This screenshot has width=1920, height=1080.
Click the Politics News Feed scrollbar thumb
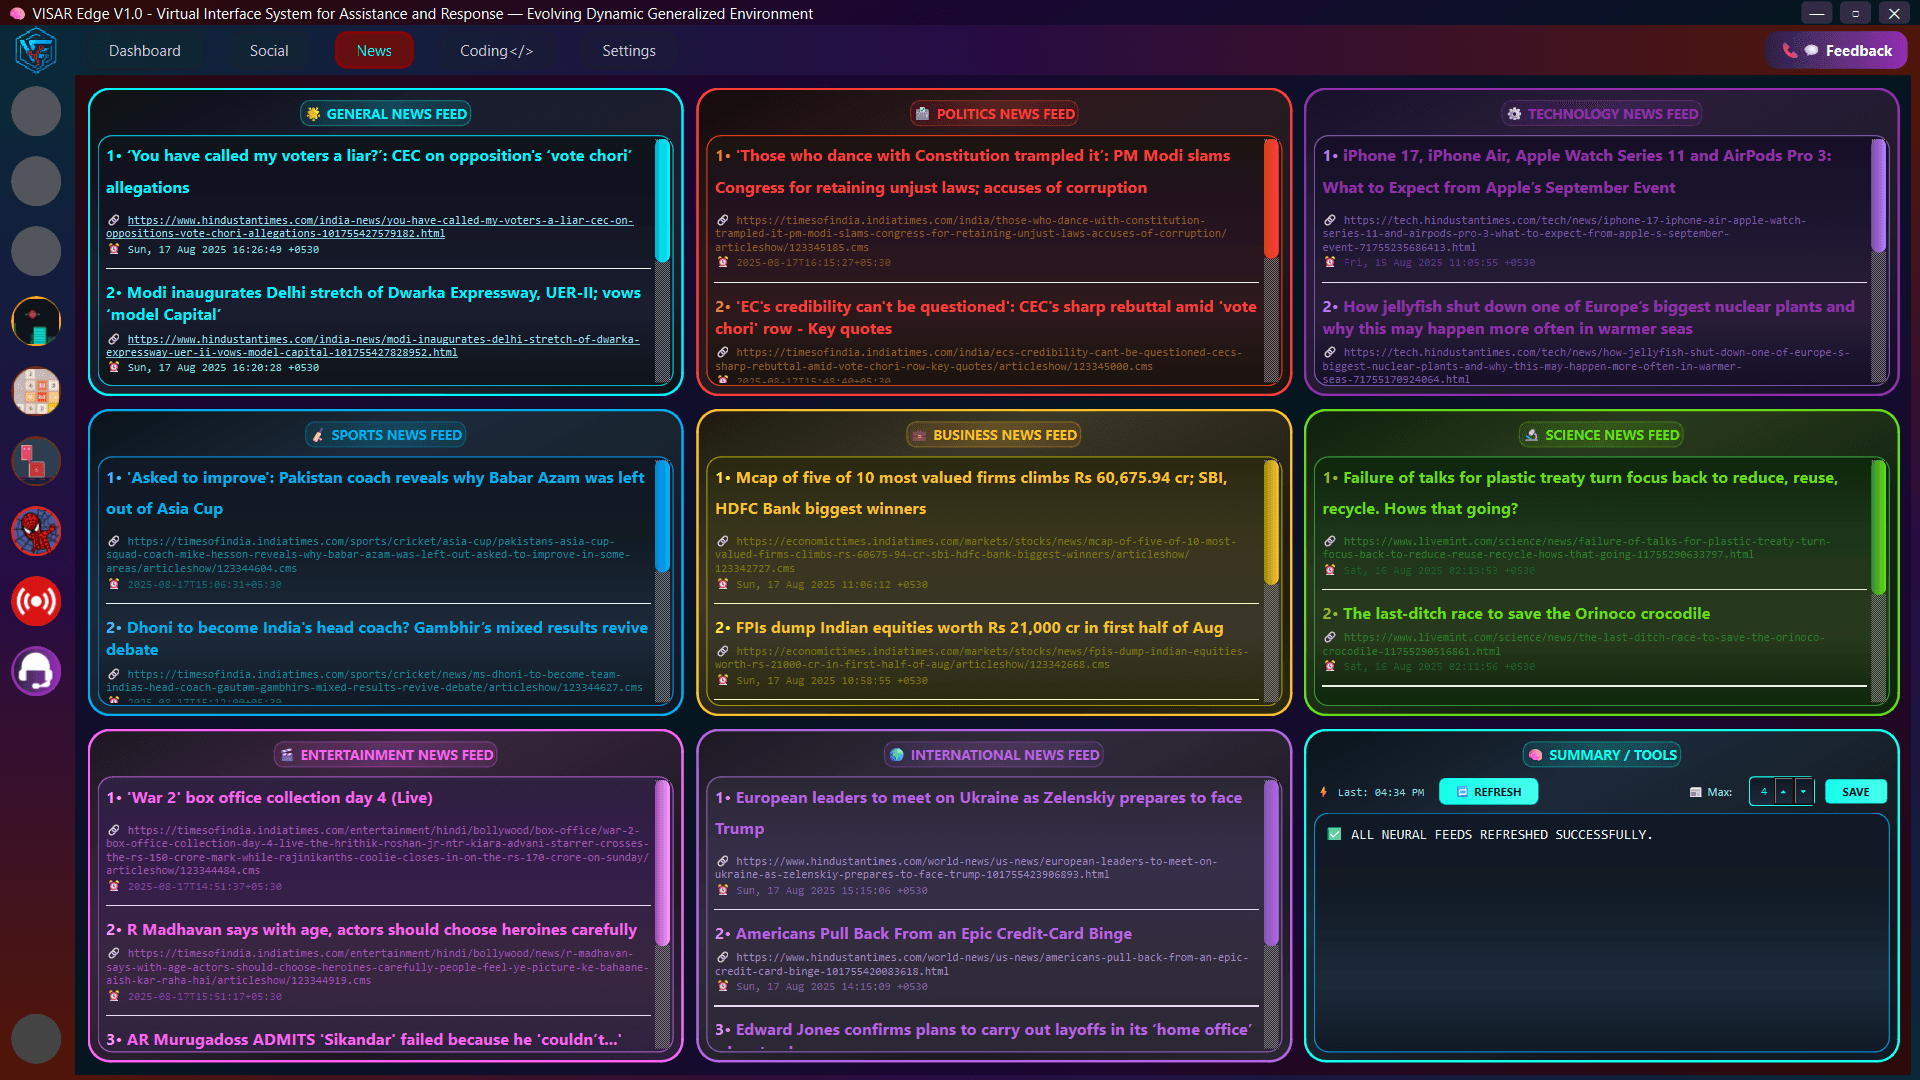1271,199
